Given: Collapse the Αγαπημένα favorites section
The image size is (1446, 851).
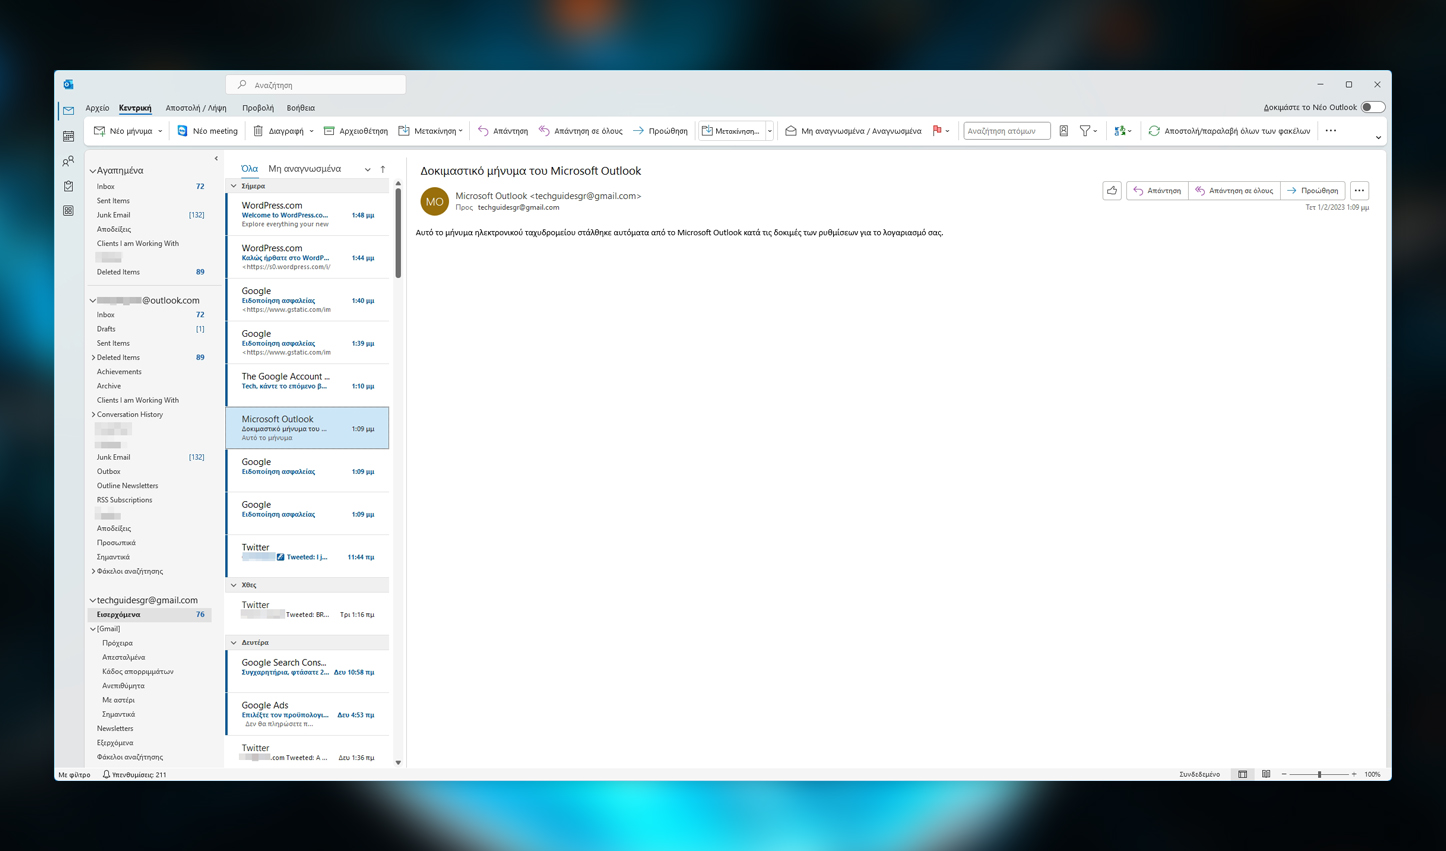Looking at the screenshot, I should pyautogui.click(x=93, y=171).
